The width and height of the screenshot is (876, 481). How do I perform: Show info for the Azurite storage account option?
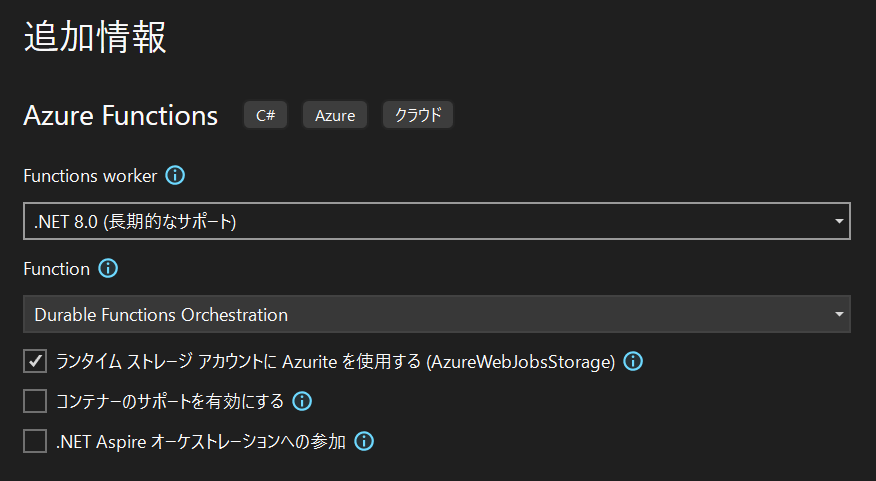[633, 361]
